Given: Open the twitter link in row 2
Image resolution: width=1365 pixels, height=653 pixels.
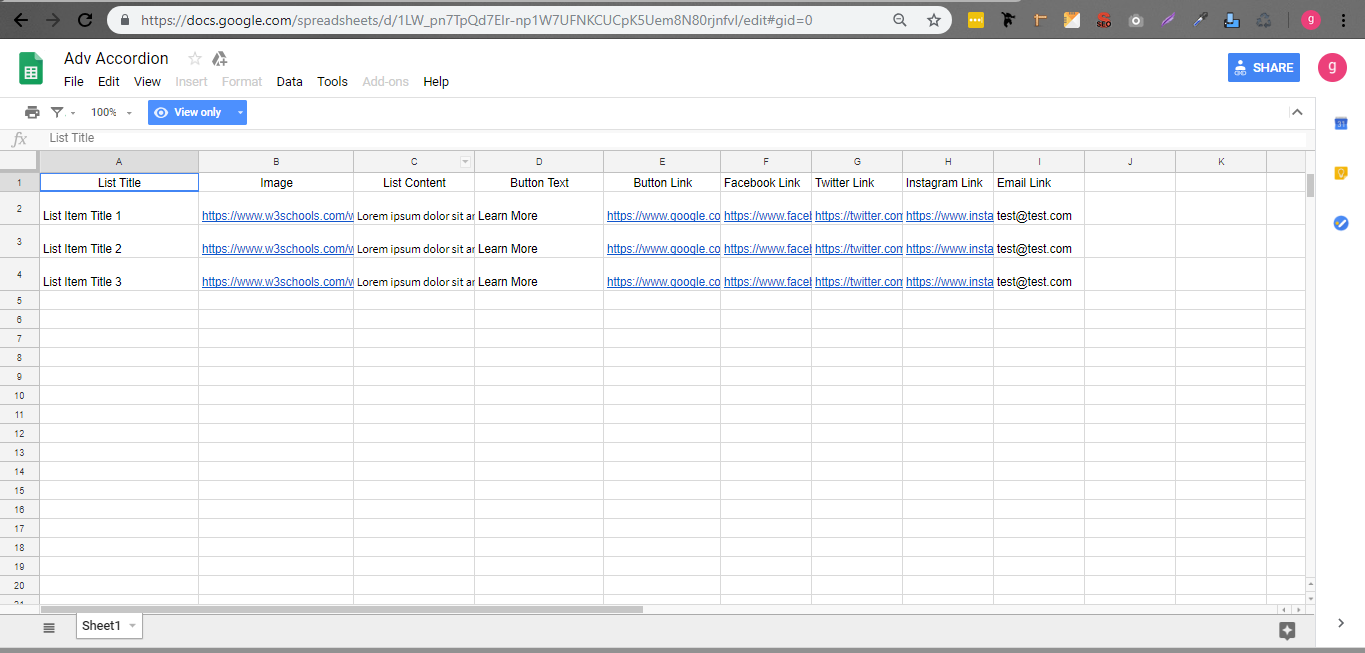Looking at the screenshot, I should [858, 216].
